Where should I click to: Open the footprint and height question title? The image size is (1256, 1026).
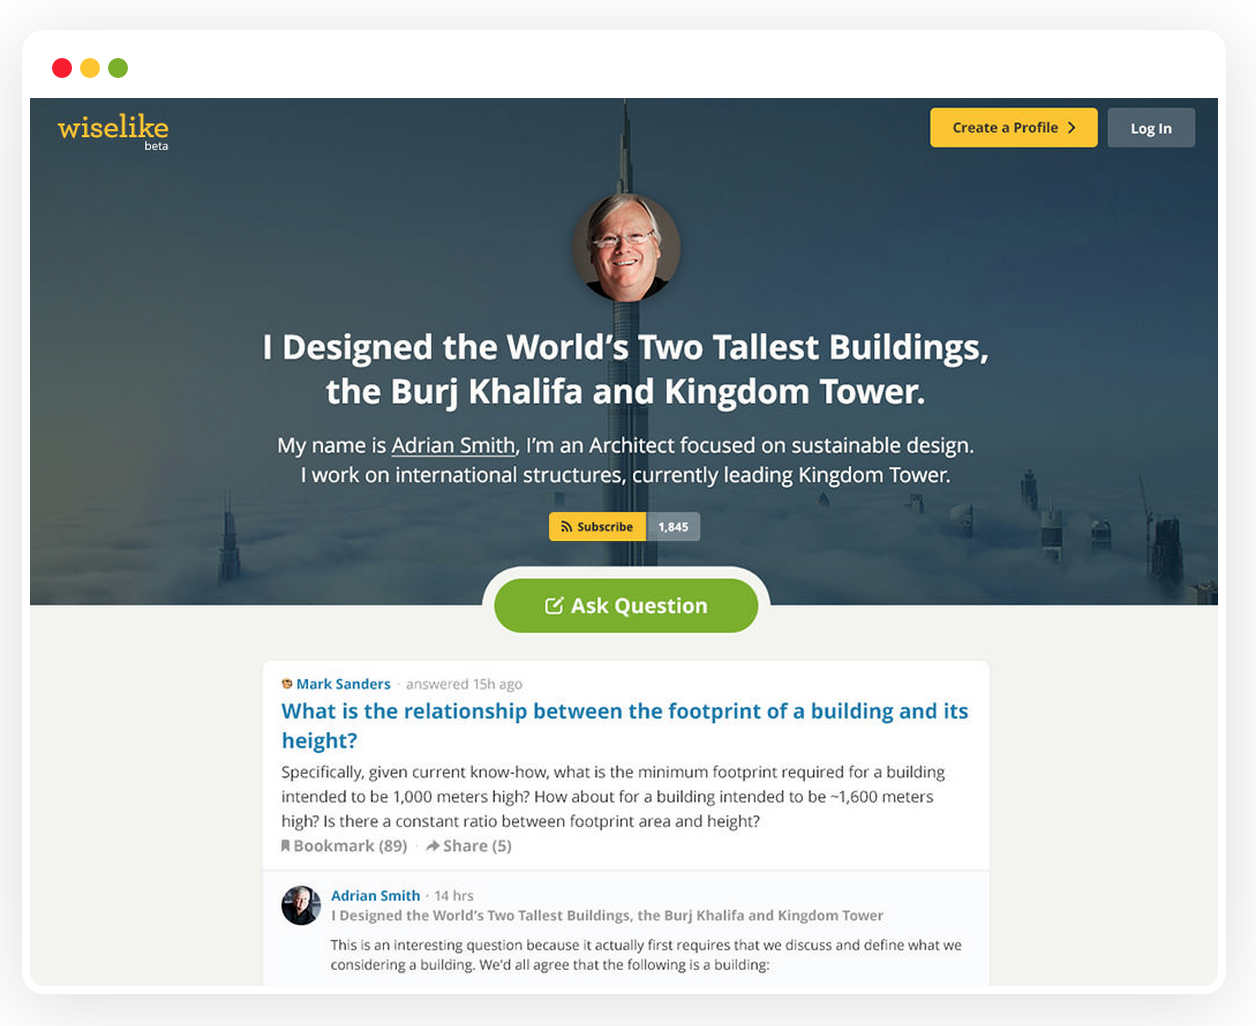(x=625, y=726)
